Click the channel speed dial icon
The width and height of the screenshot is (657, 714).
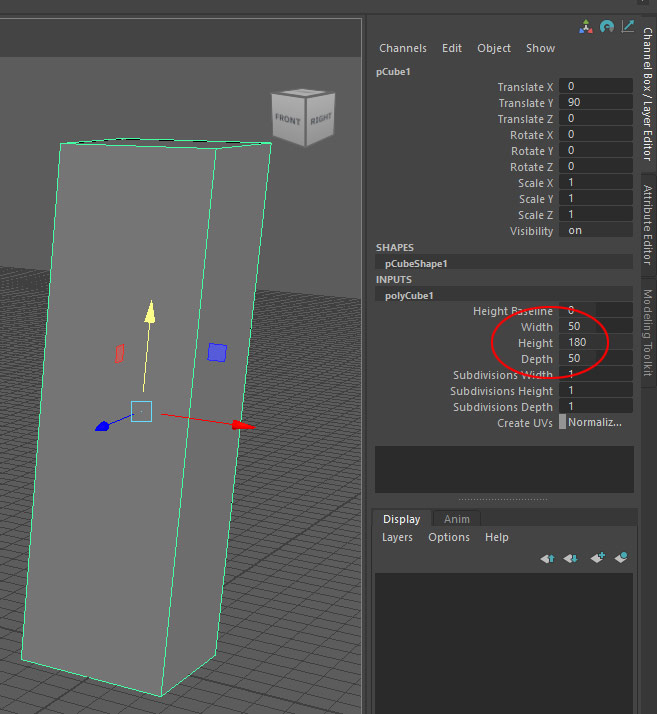[607, 27]
